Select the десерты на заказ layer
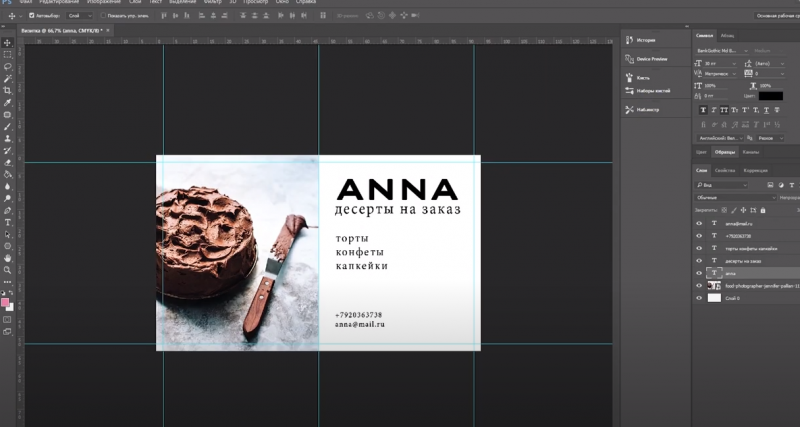Image resolution: width=800 pixels, height=427 pixels. (x=745, y=261)
